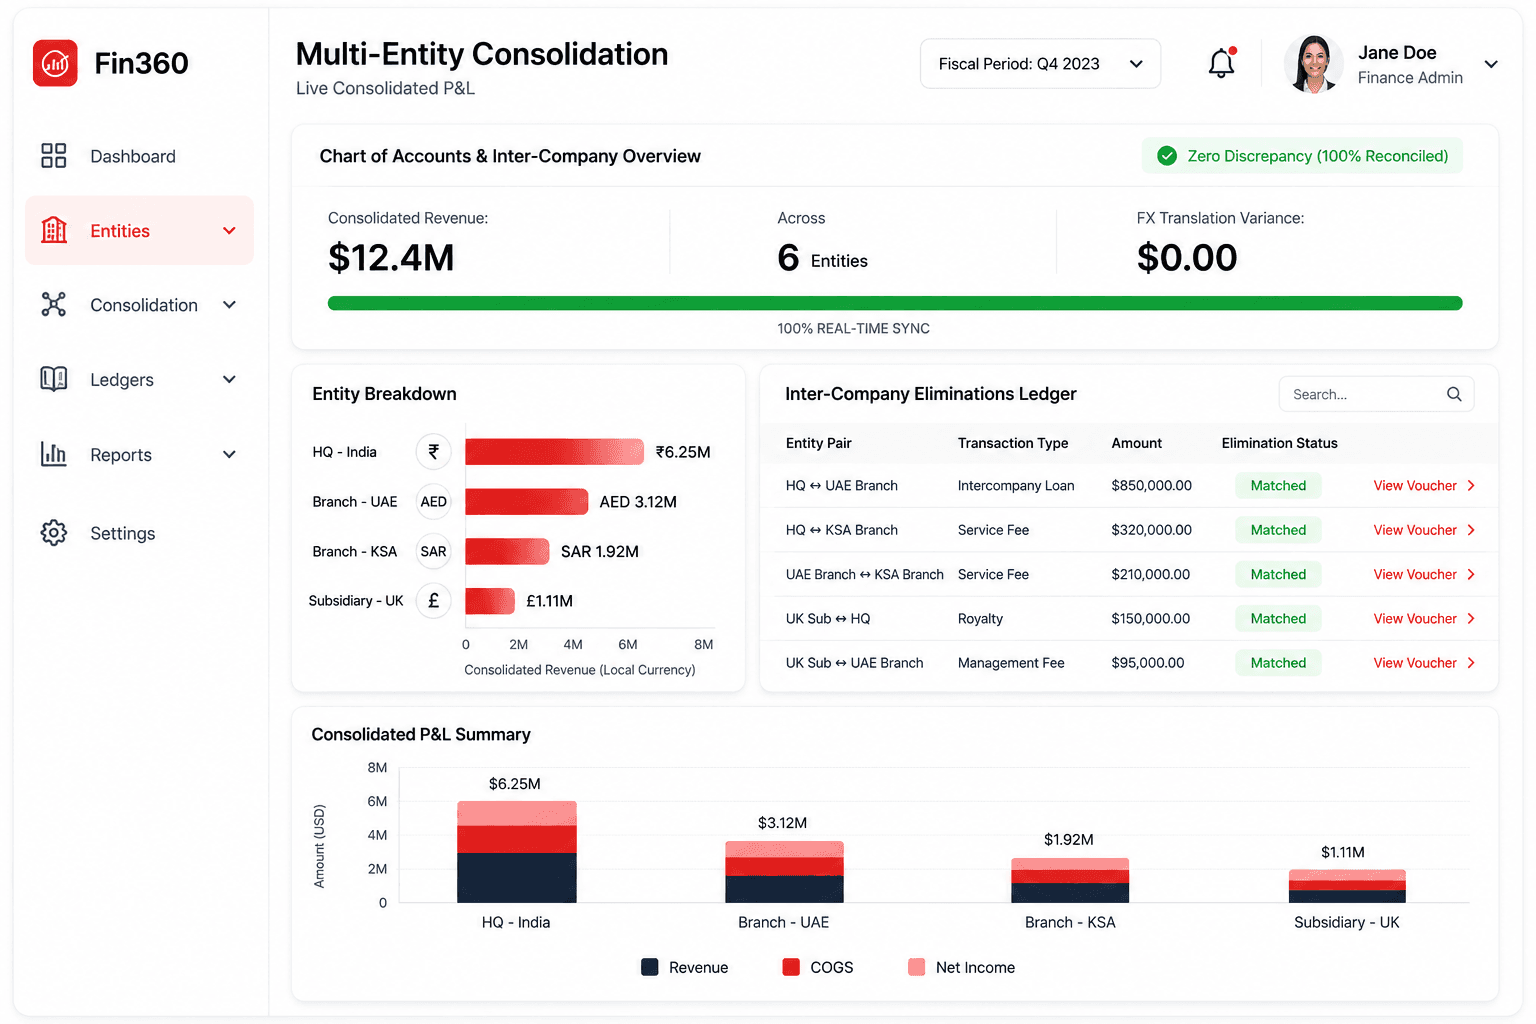Click the Zero Discrepancy status badge

click(x=1302, y=156)
